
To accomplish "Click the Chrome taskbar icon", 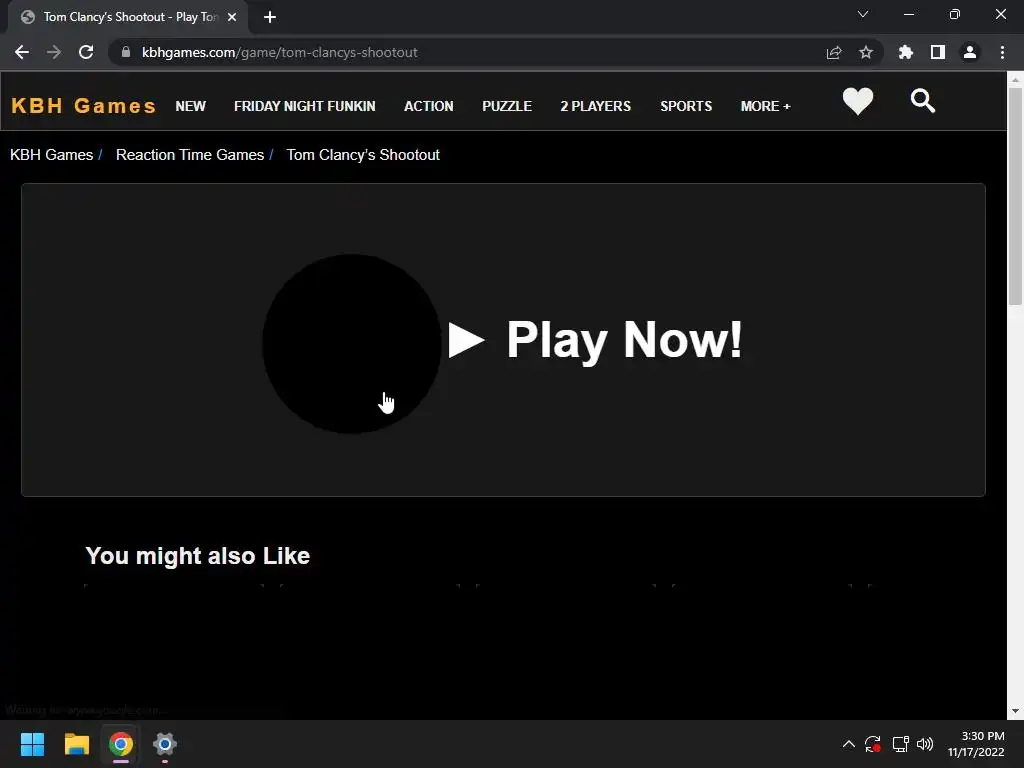I will coord(121,744).
